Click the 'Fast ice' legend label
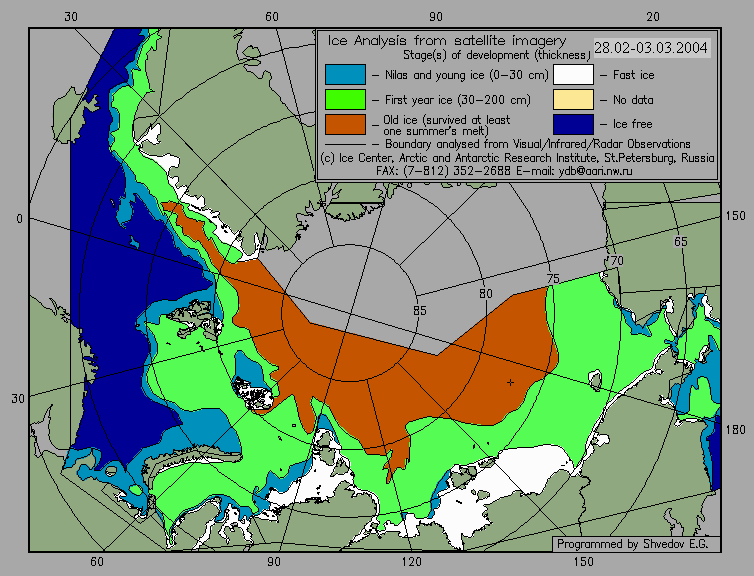Screen dimensions: 754x576 coord(633,75)
